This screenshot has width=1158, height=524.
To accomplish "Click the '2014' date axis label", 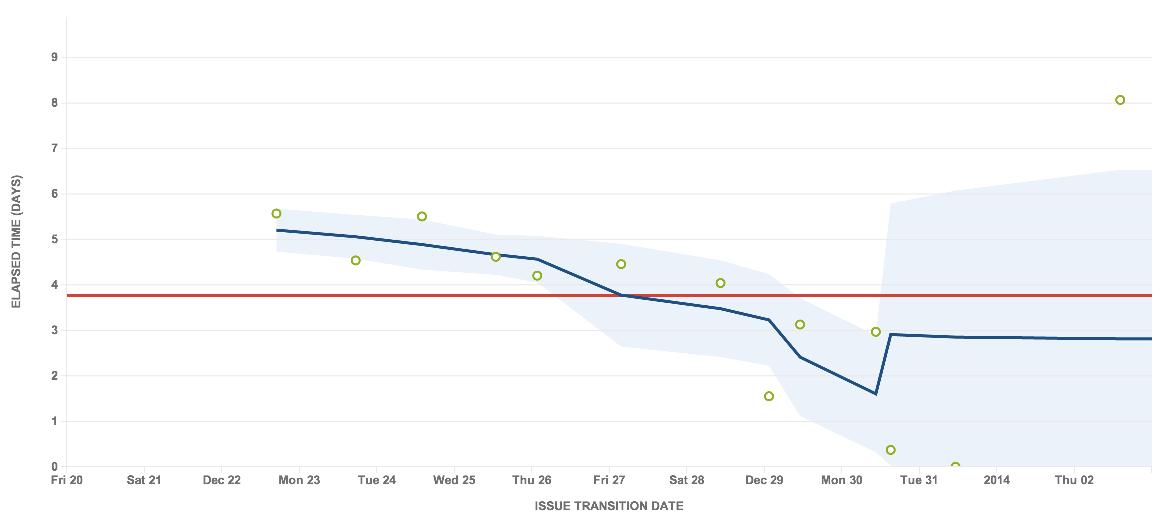I will (x=997, y=481).
